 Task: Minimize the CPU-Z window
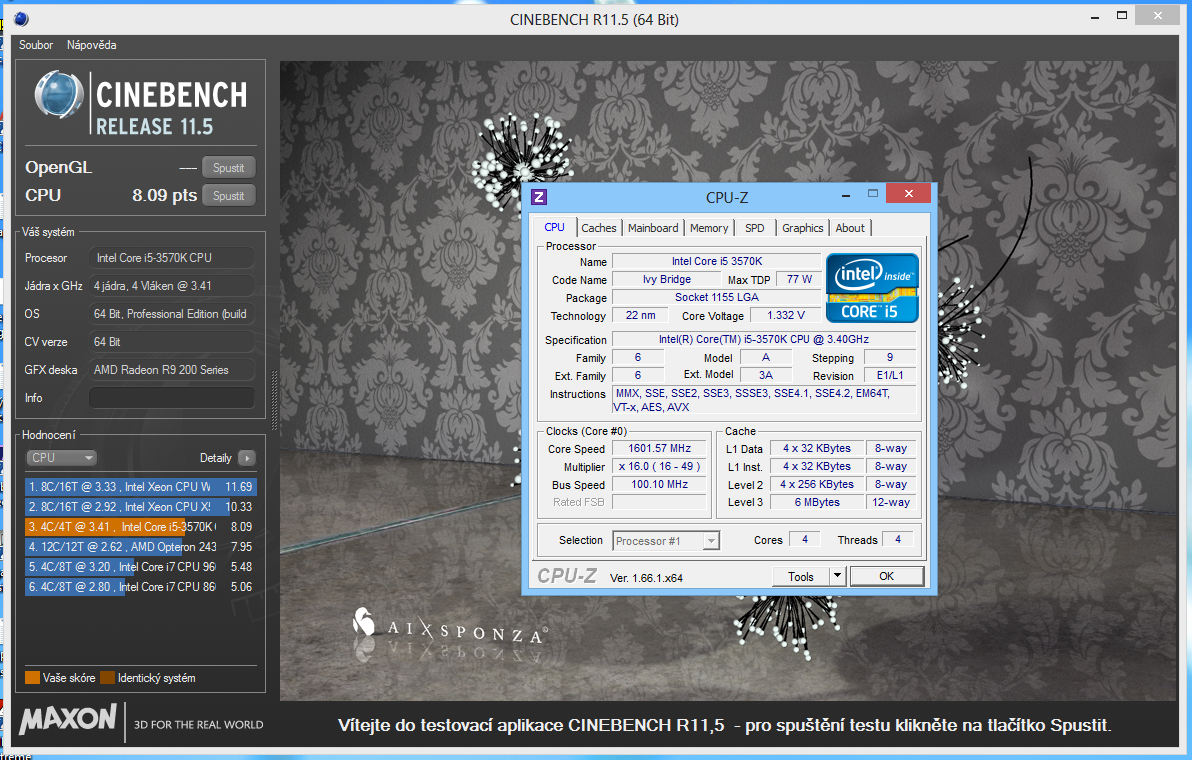[x=845, y=195]
